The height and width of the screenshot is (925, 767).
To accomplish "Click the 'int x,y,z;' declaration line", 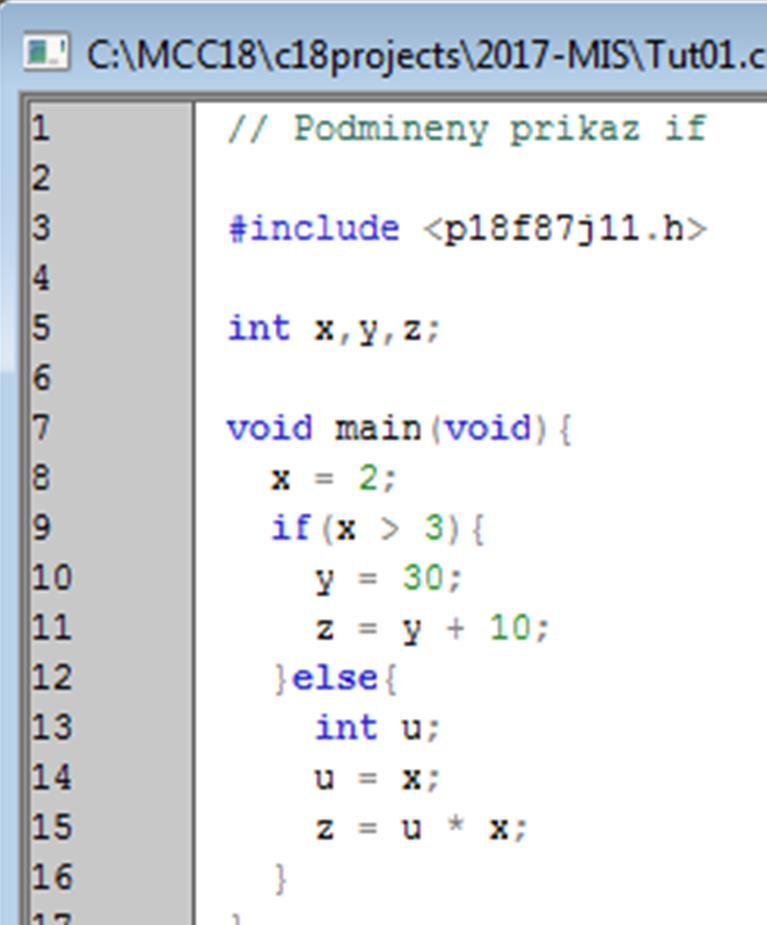I will coord(334,329).
